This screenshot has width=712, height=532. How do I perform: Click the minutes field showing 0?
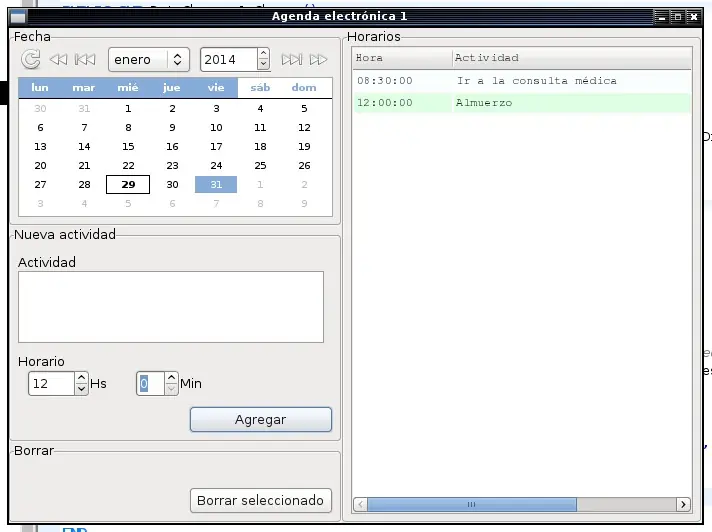(150, 384)
